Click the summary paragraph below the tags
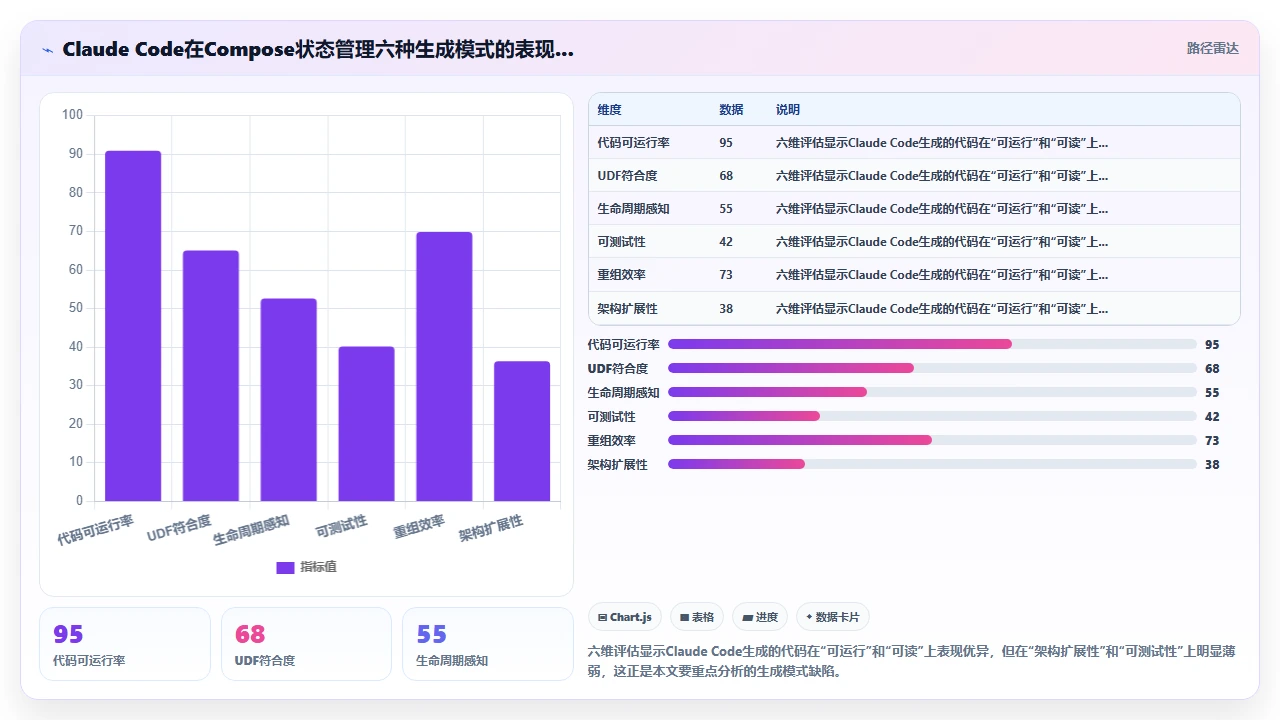 (912, 661)
